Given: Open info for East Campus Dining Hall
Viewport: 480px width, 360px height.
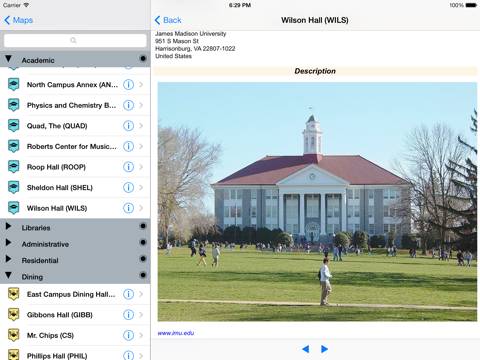Looking at the screenshot, I should pos(128,294).
